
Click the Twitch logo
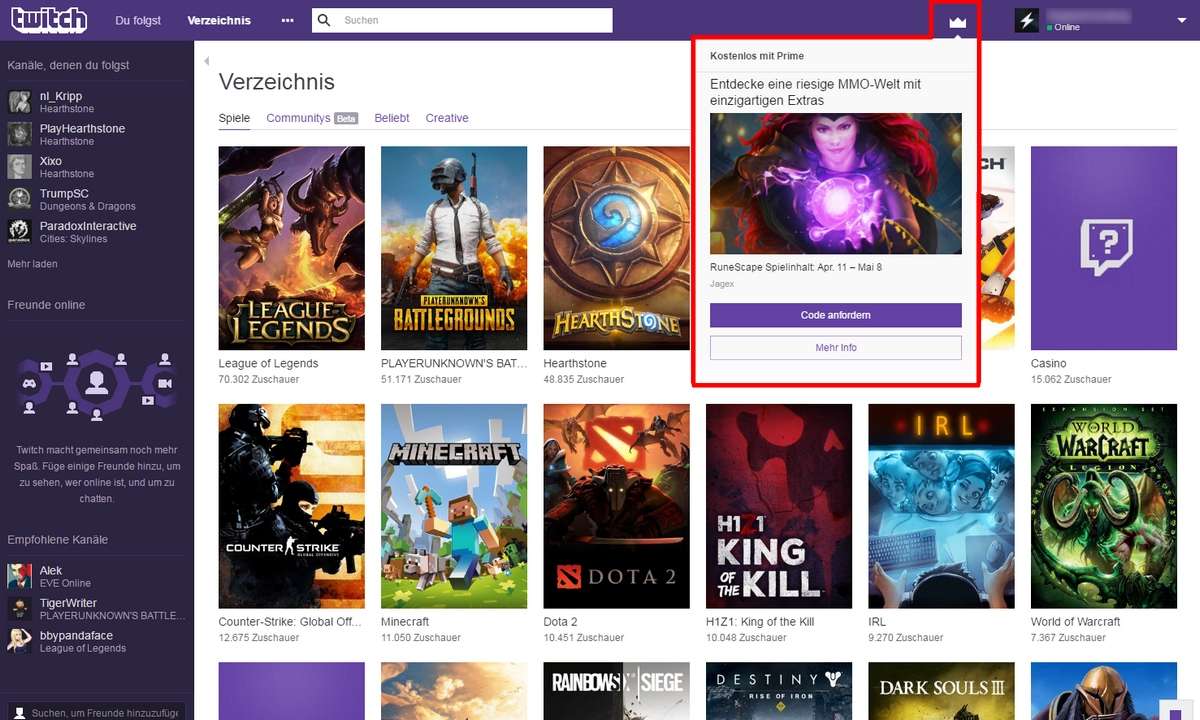click(50, 19)
